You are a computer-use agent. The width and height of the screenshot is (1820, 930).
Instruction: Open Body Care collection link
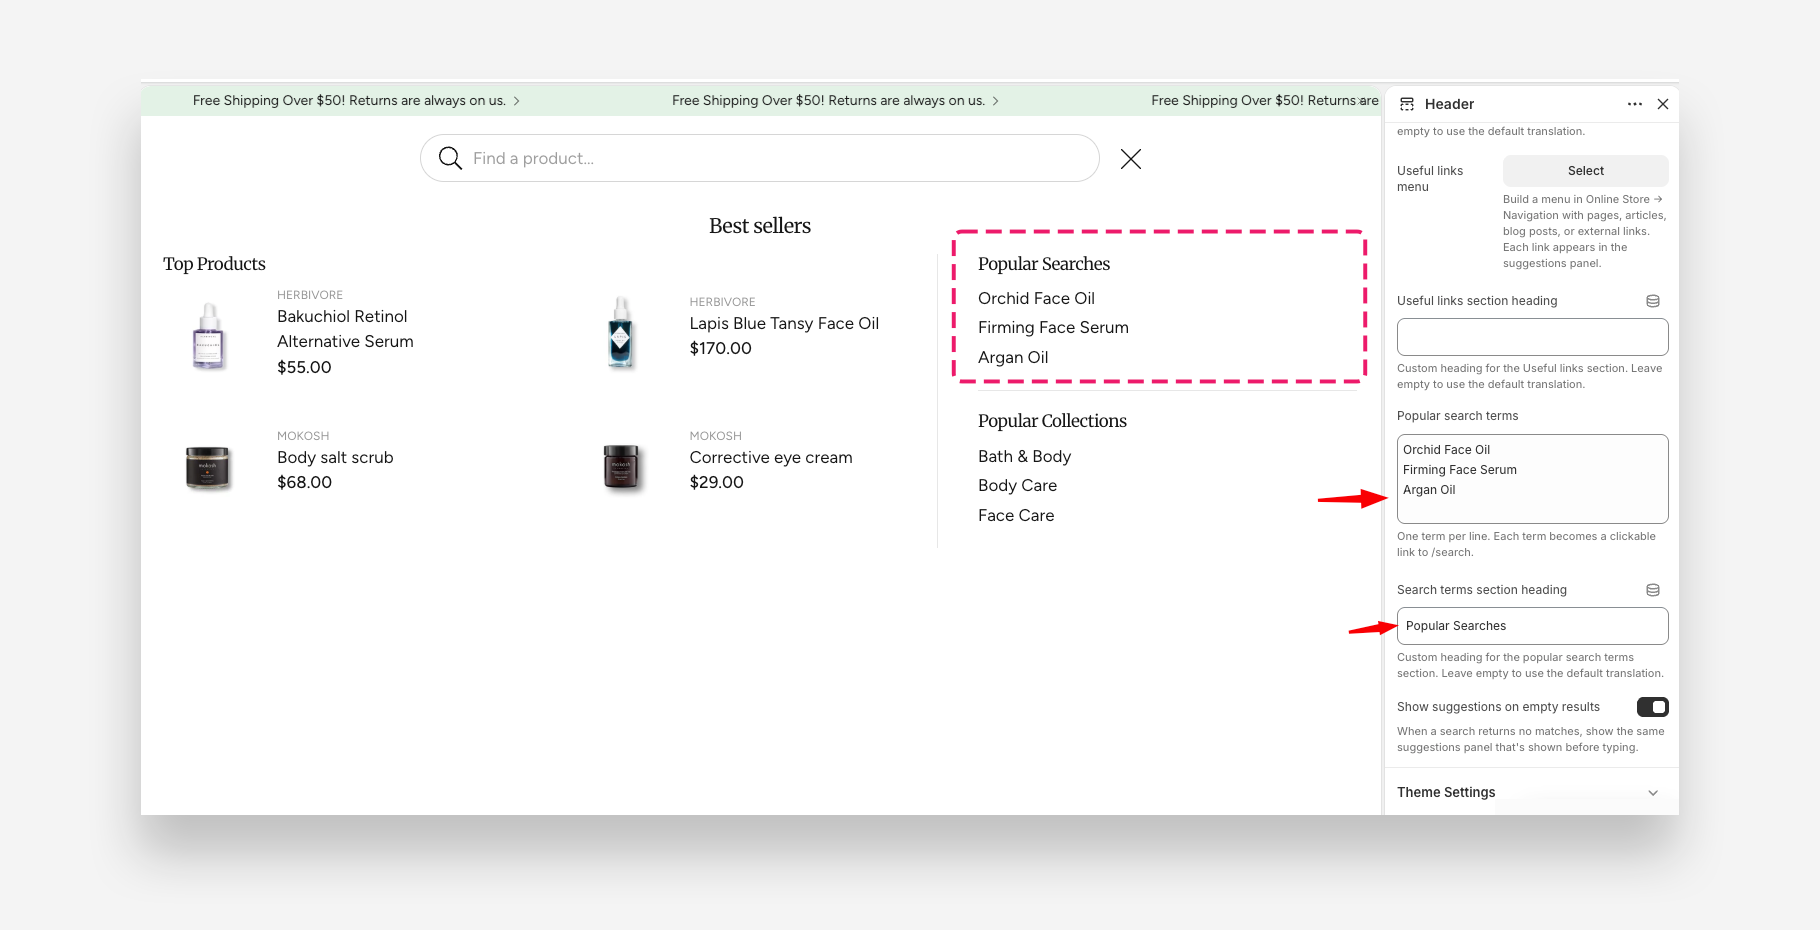point(1017,485)
